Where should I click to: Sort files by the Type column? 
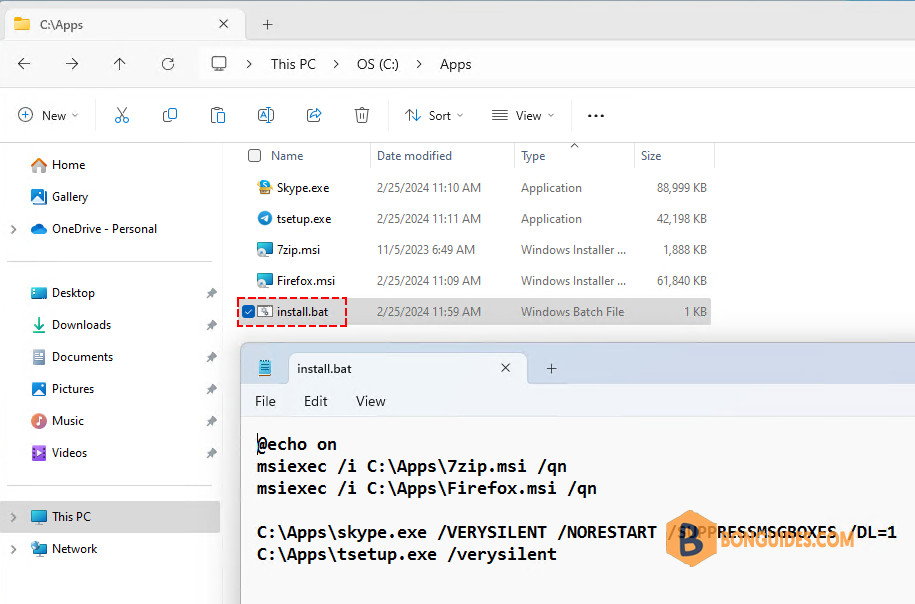click(533, 156)
